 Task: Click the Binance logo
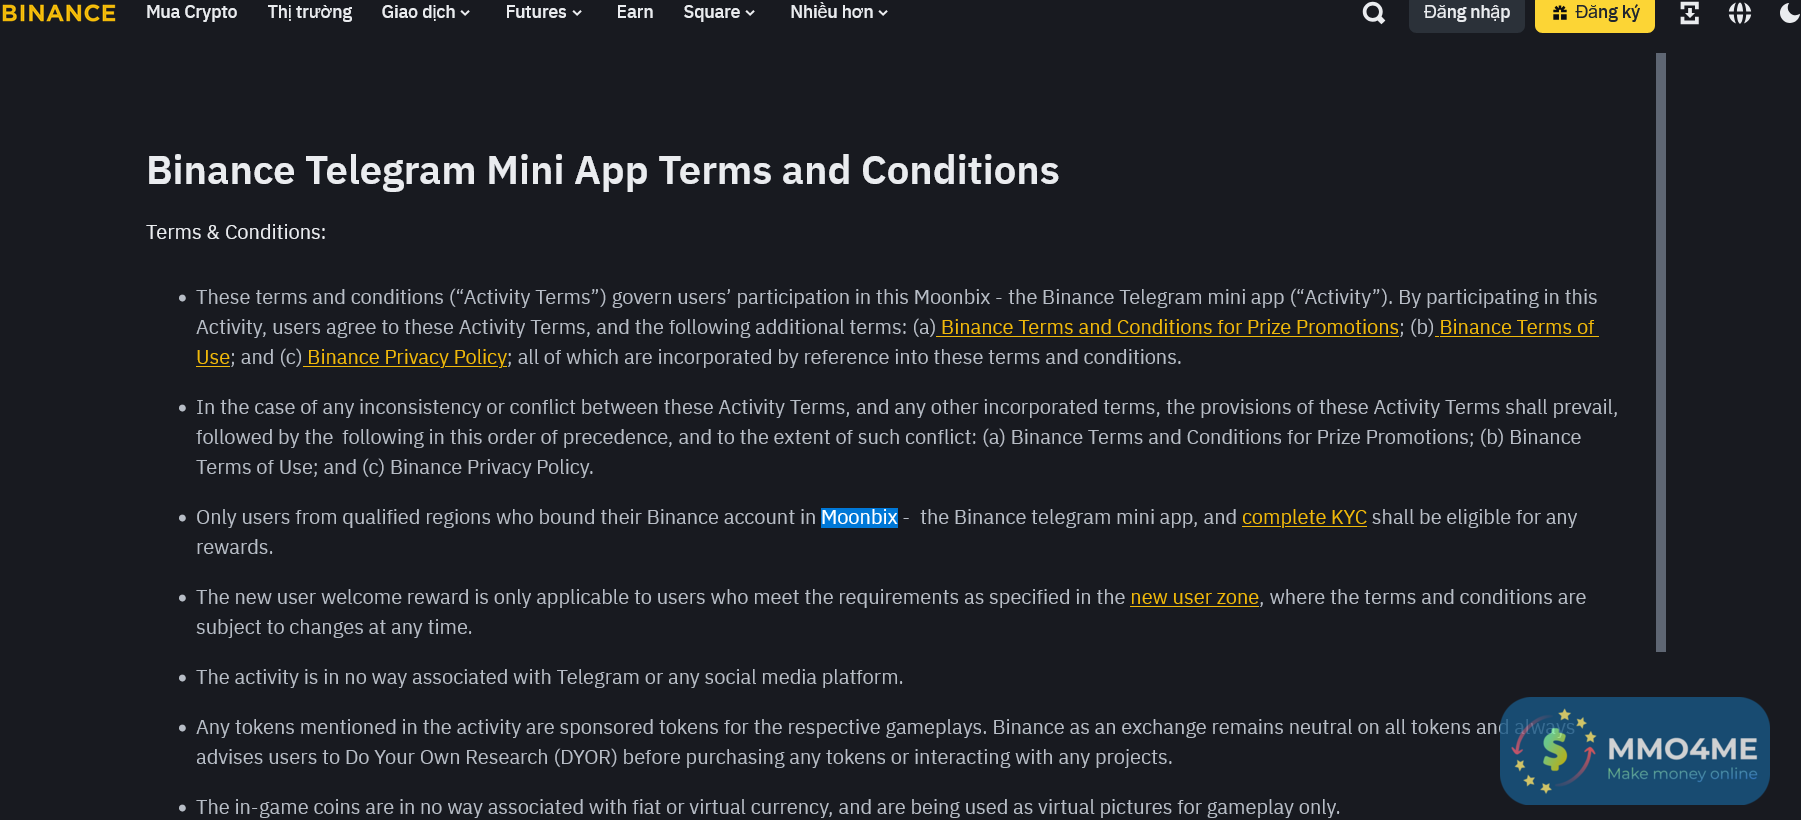tap(58, 13)
